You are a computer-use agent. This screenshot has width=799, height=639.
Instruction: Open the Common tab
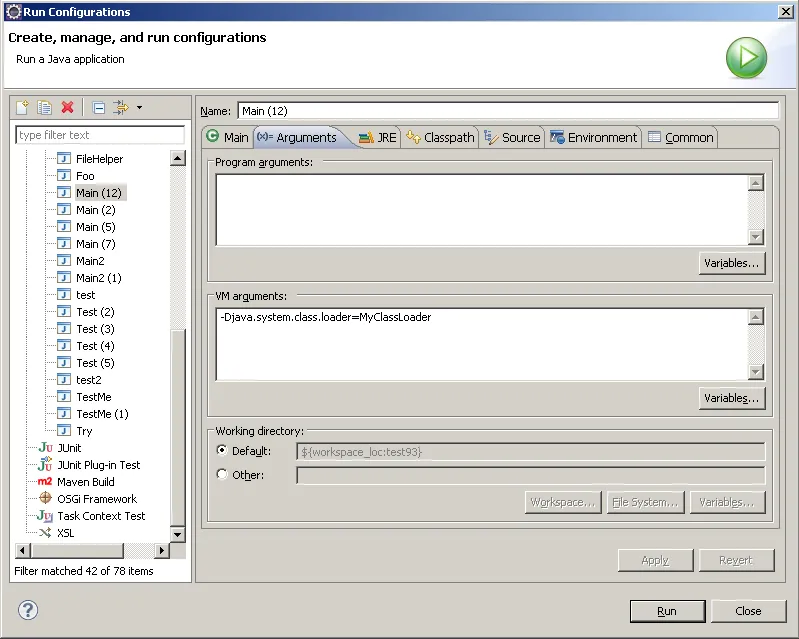click(x=680, y=137)
